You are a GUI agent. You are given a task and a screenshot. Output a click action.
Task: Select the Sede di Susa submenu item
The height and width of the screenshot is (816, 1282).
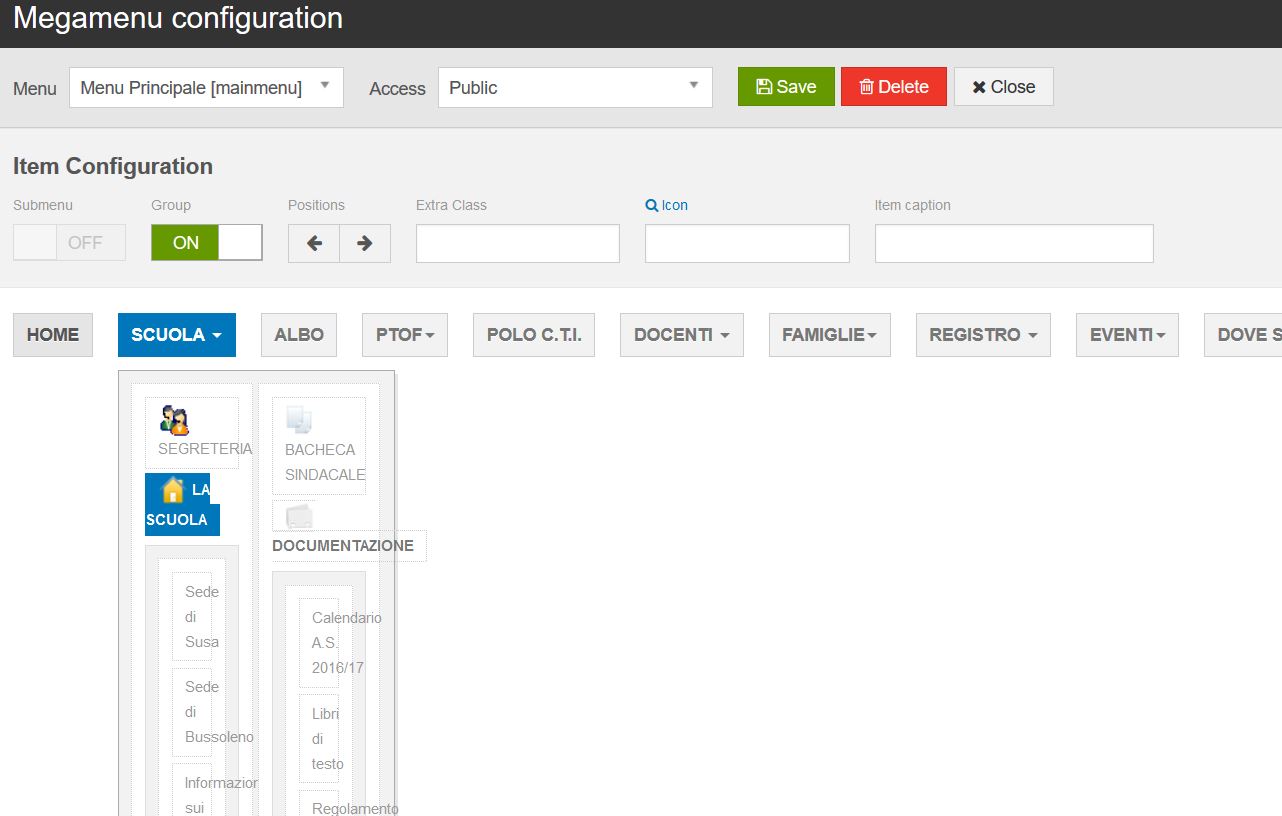pyautogui.click(x=201, y=617)
